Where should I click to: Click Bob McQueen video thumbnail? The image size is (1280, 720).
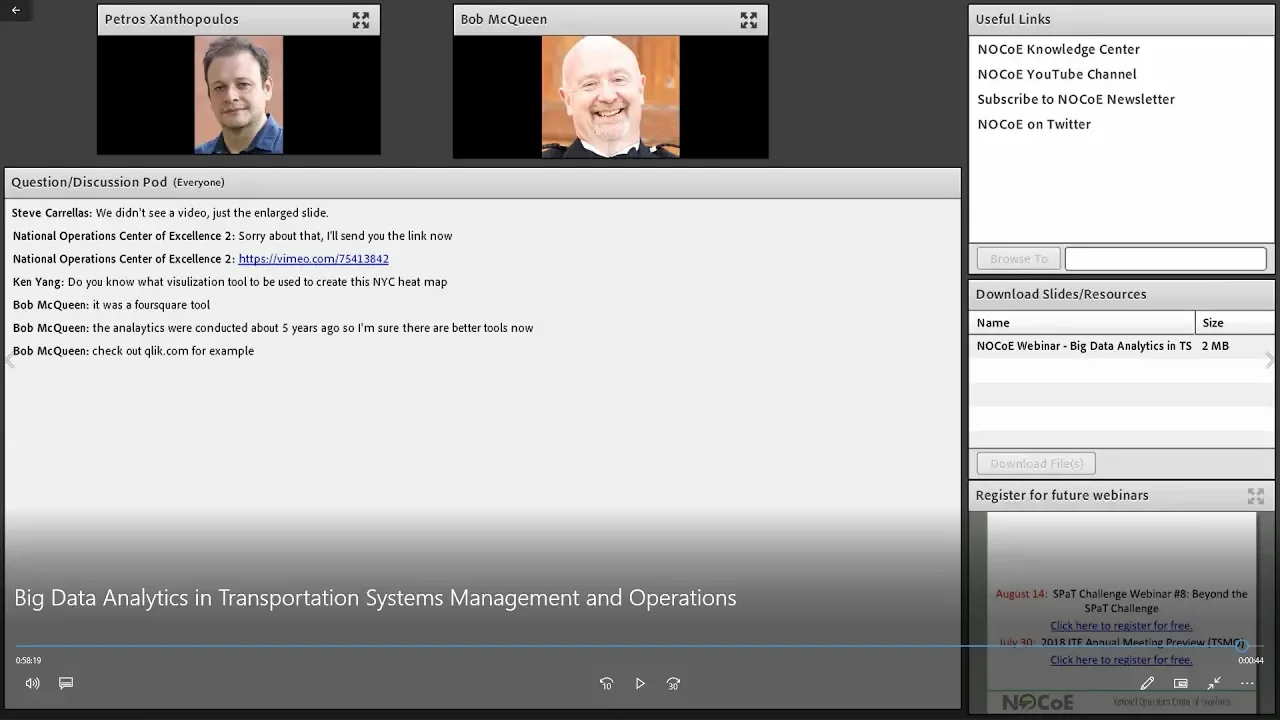610,96
